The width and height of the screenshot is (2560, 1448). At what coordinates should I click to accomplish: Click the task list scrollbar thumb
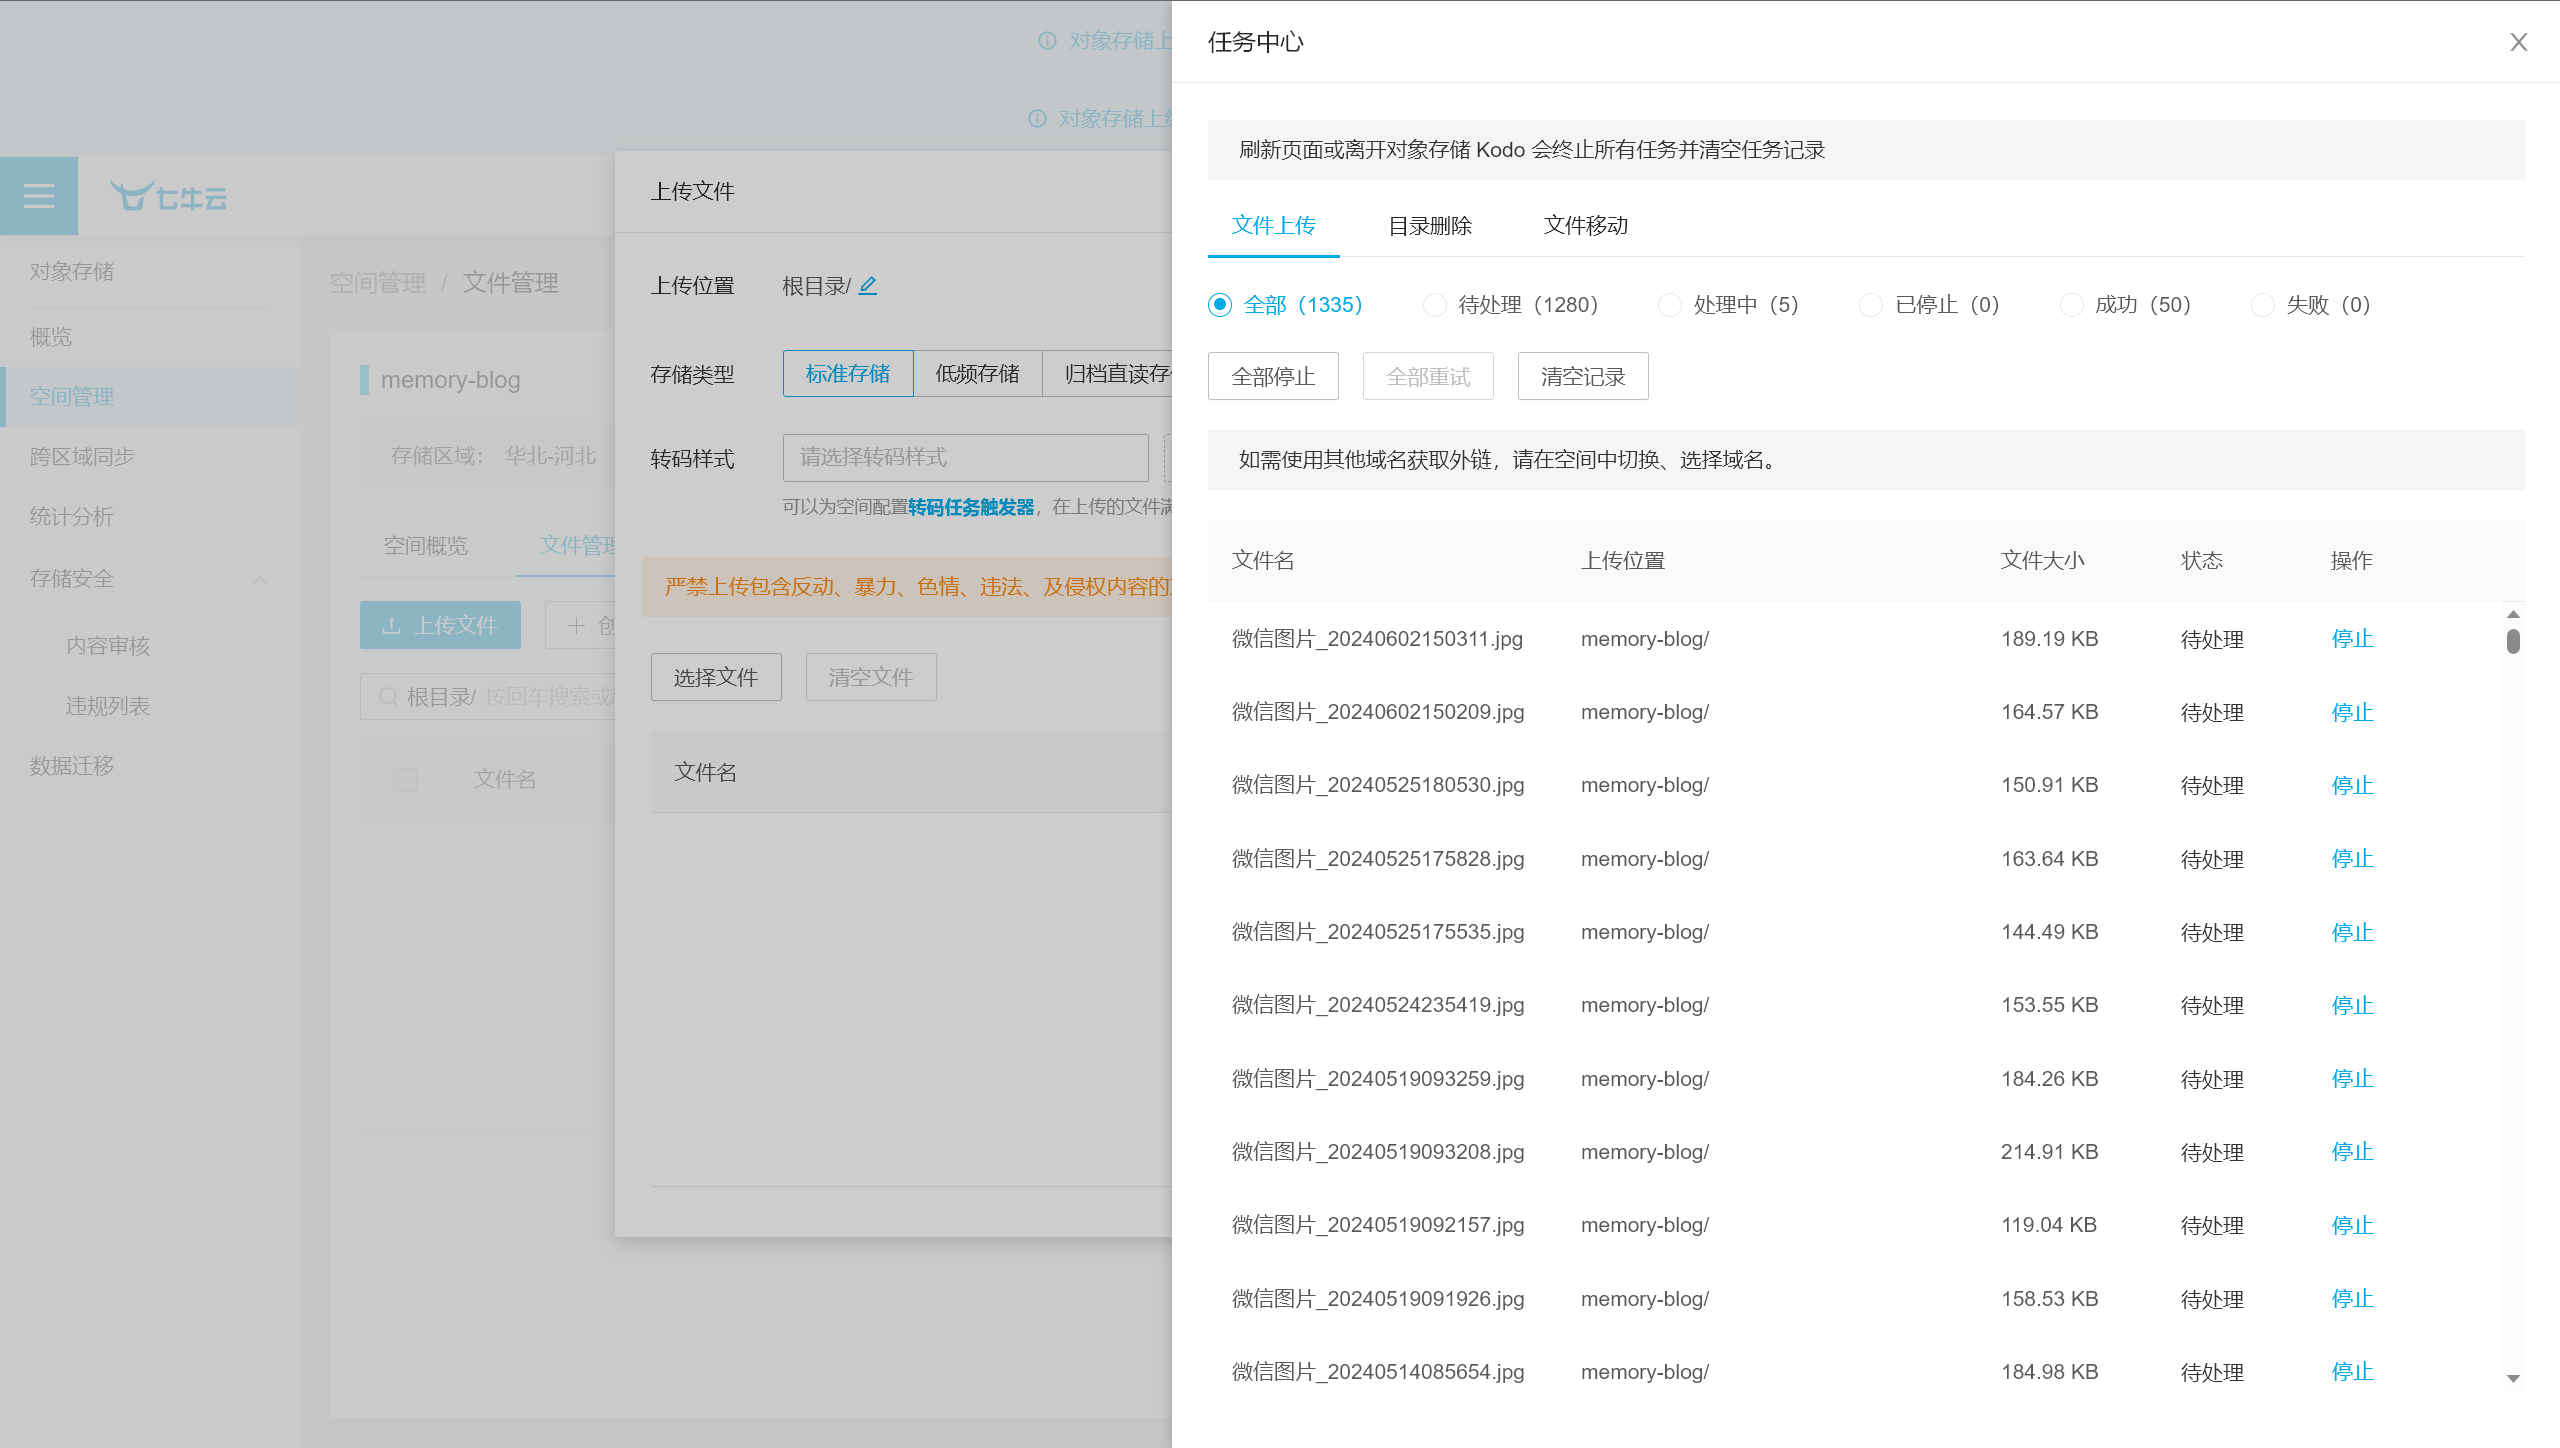pyautogui.click(x=2513, y=641)
